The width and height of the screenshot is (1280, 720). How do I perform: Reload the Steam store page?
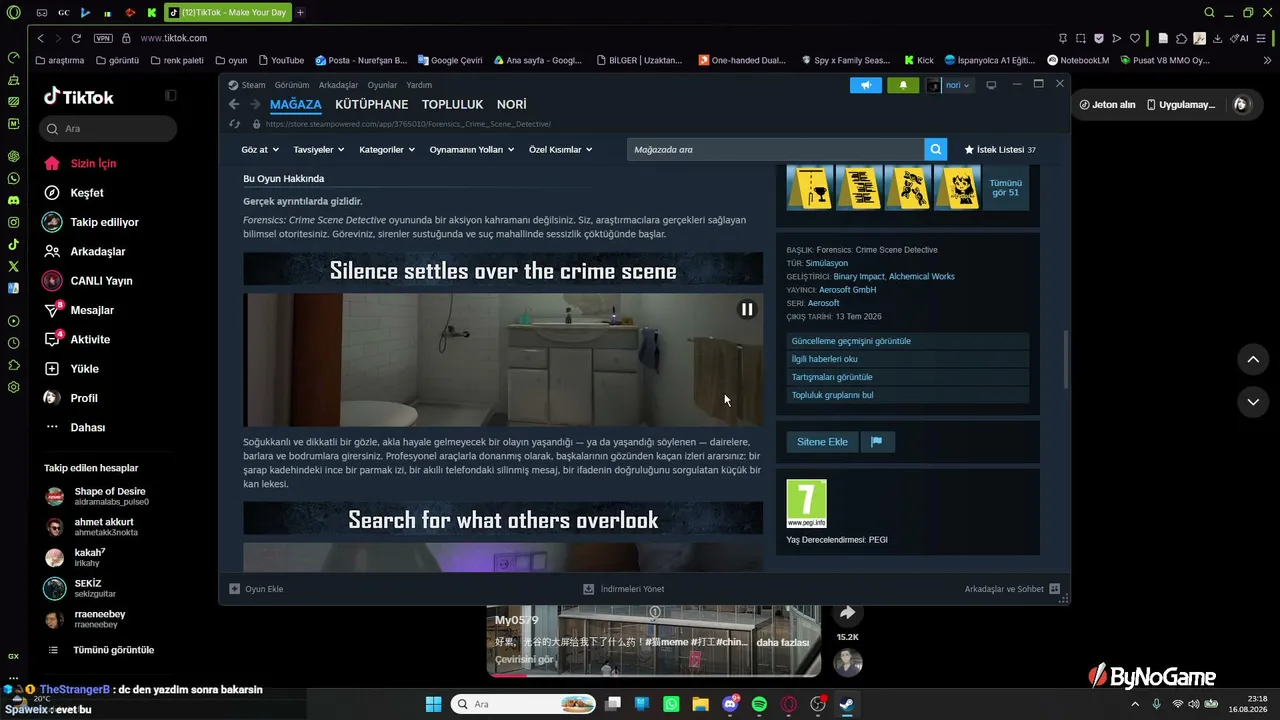click(235, 124)
